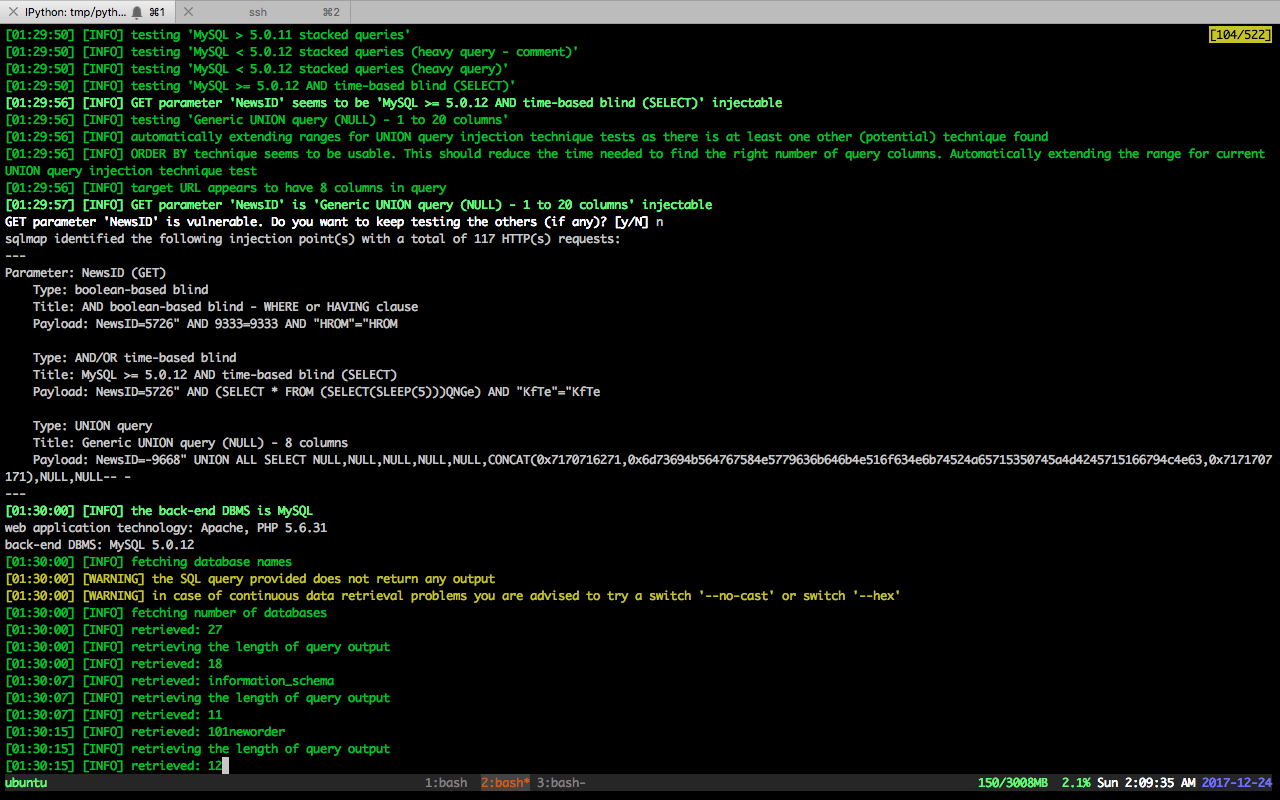The width and height of the screenshot is (1280, 800).
Task: Click 'retrieved: 27' log line
Action: (113, 630)
